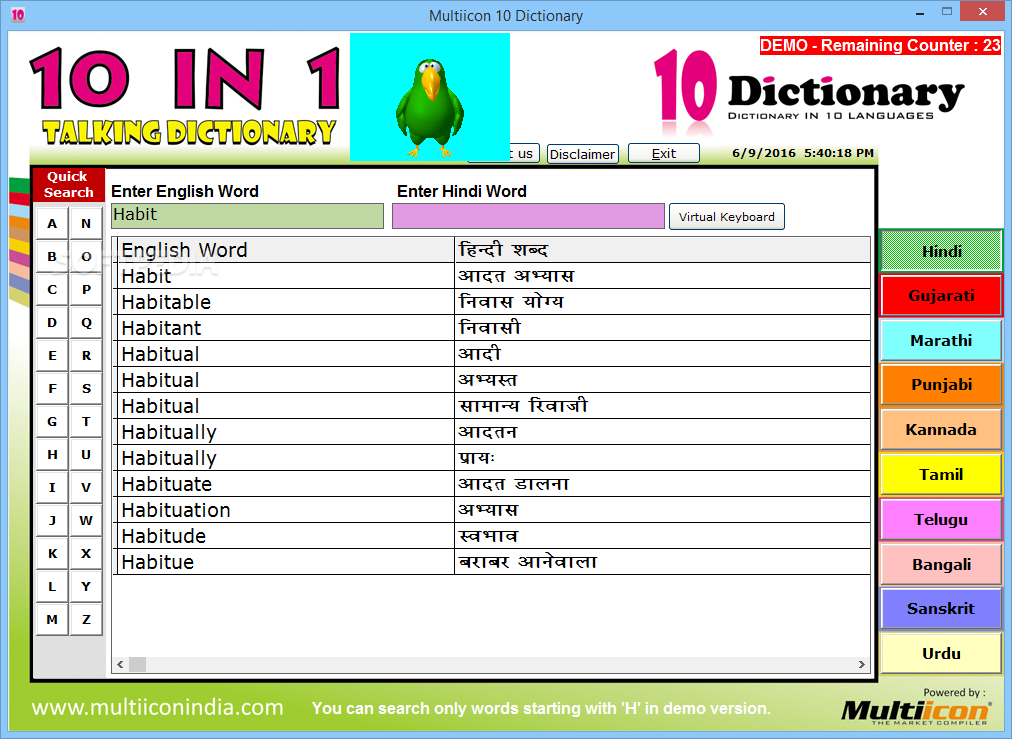Screen dimensions: 1012x739
Task: Click the Enter Hindi Word field
Action: pyautogui.click(x=528, y=216)
